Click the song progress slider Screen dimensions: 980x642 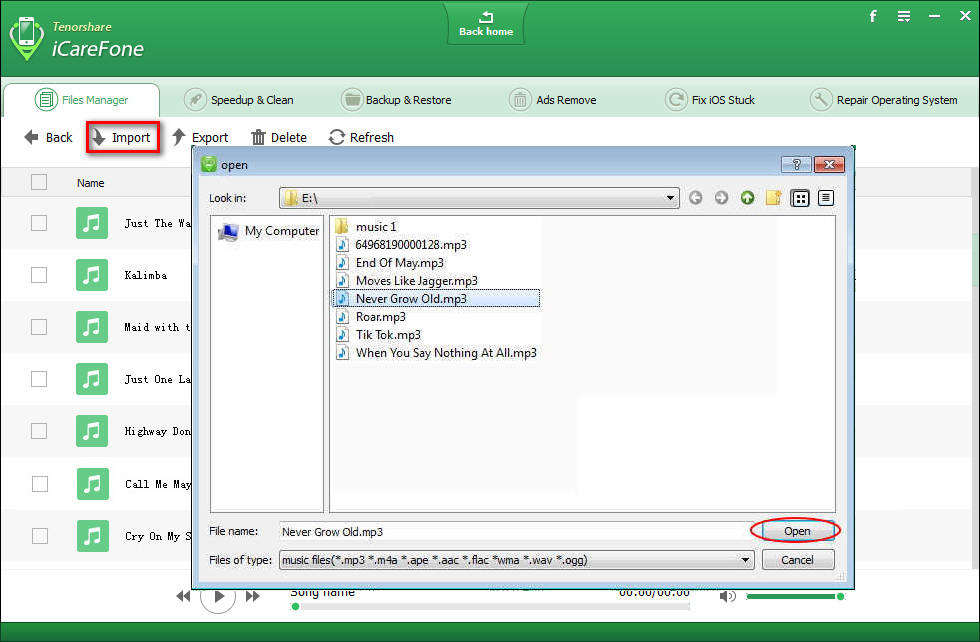point(491,606)
